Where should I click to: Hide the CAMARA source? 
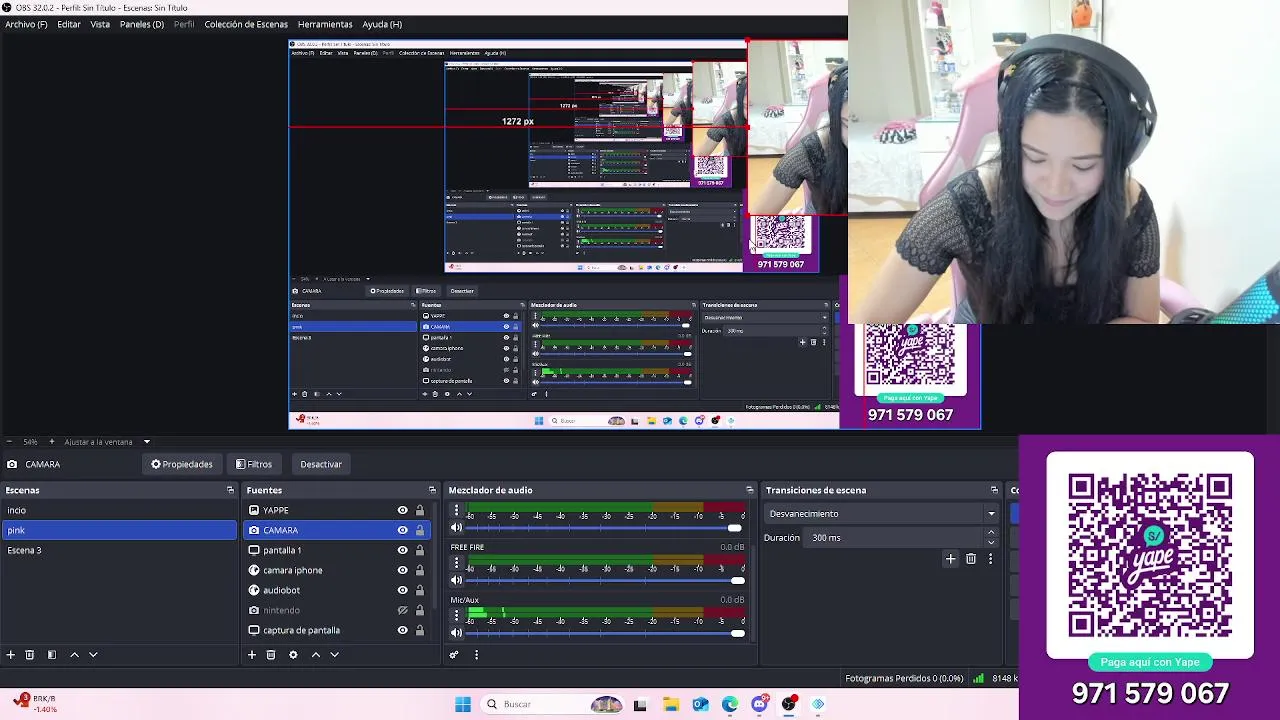tap(403, 530)
